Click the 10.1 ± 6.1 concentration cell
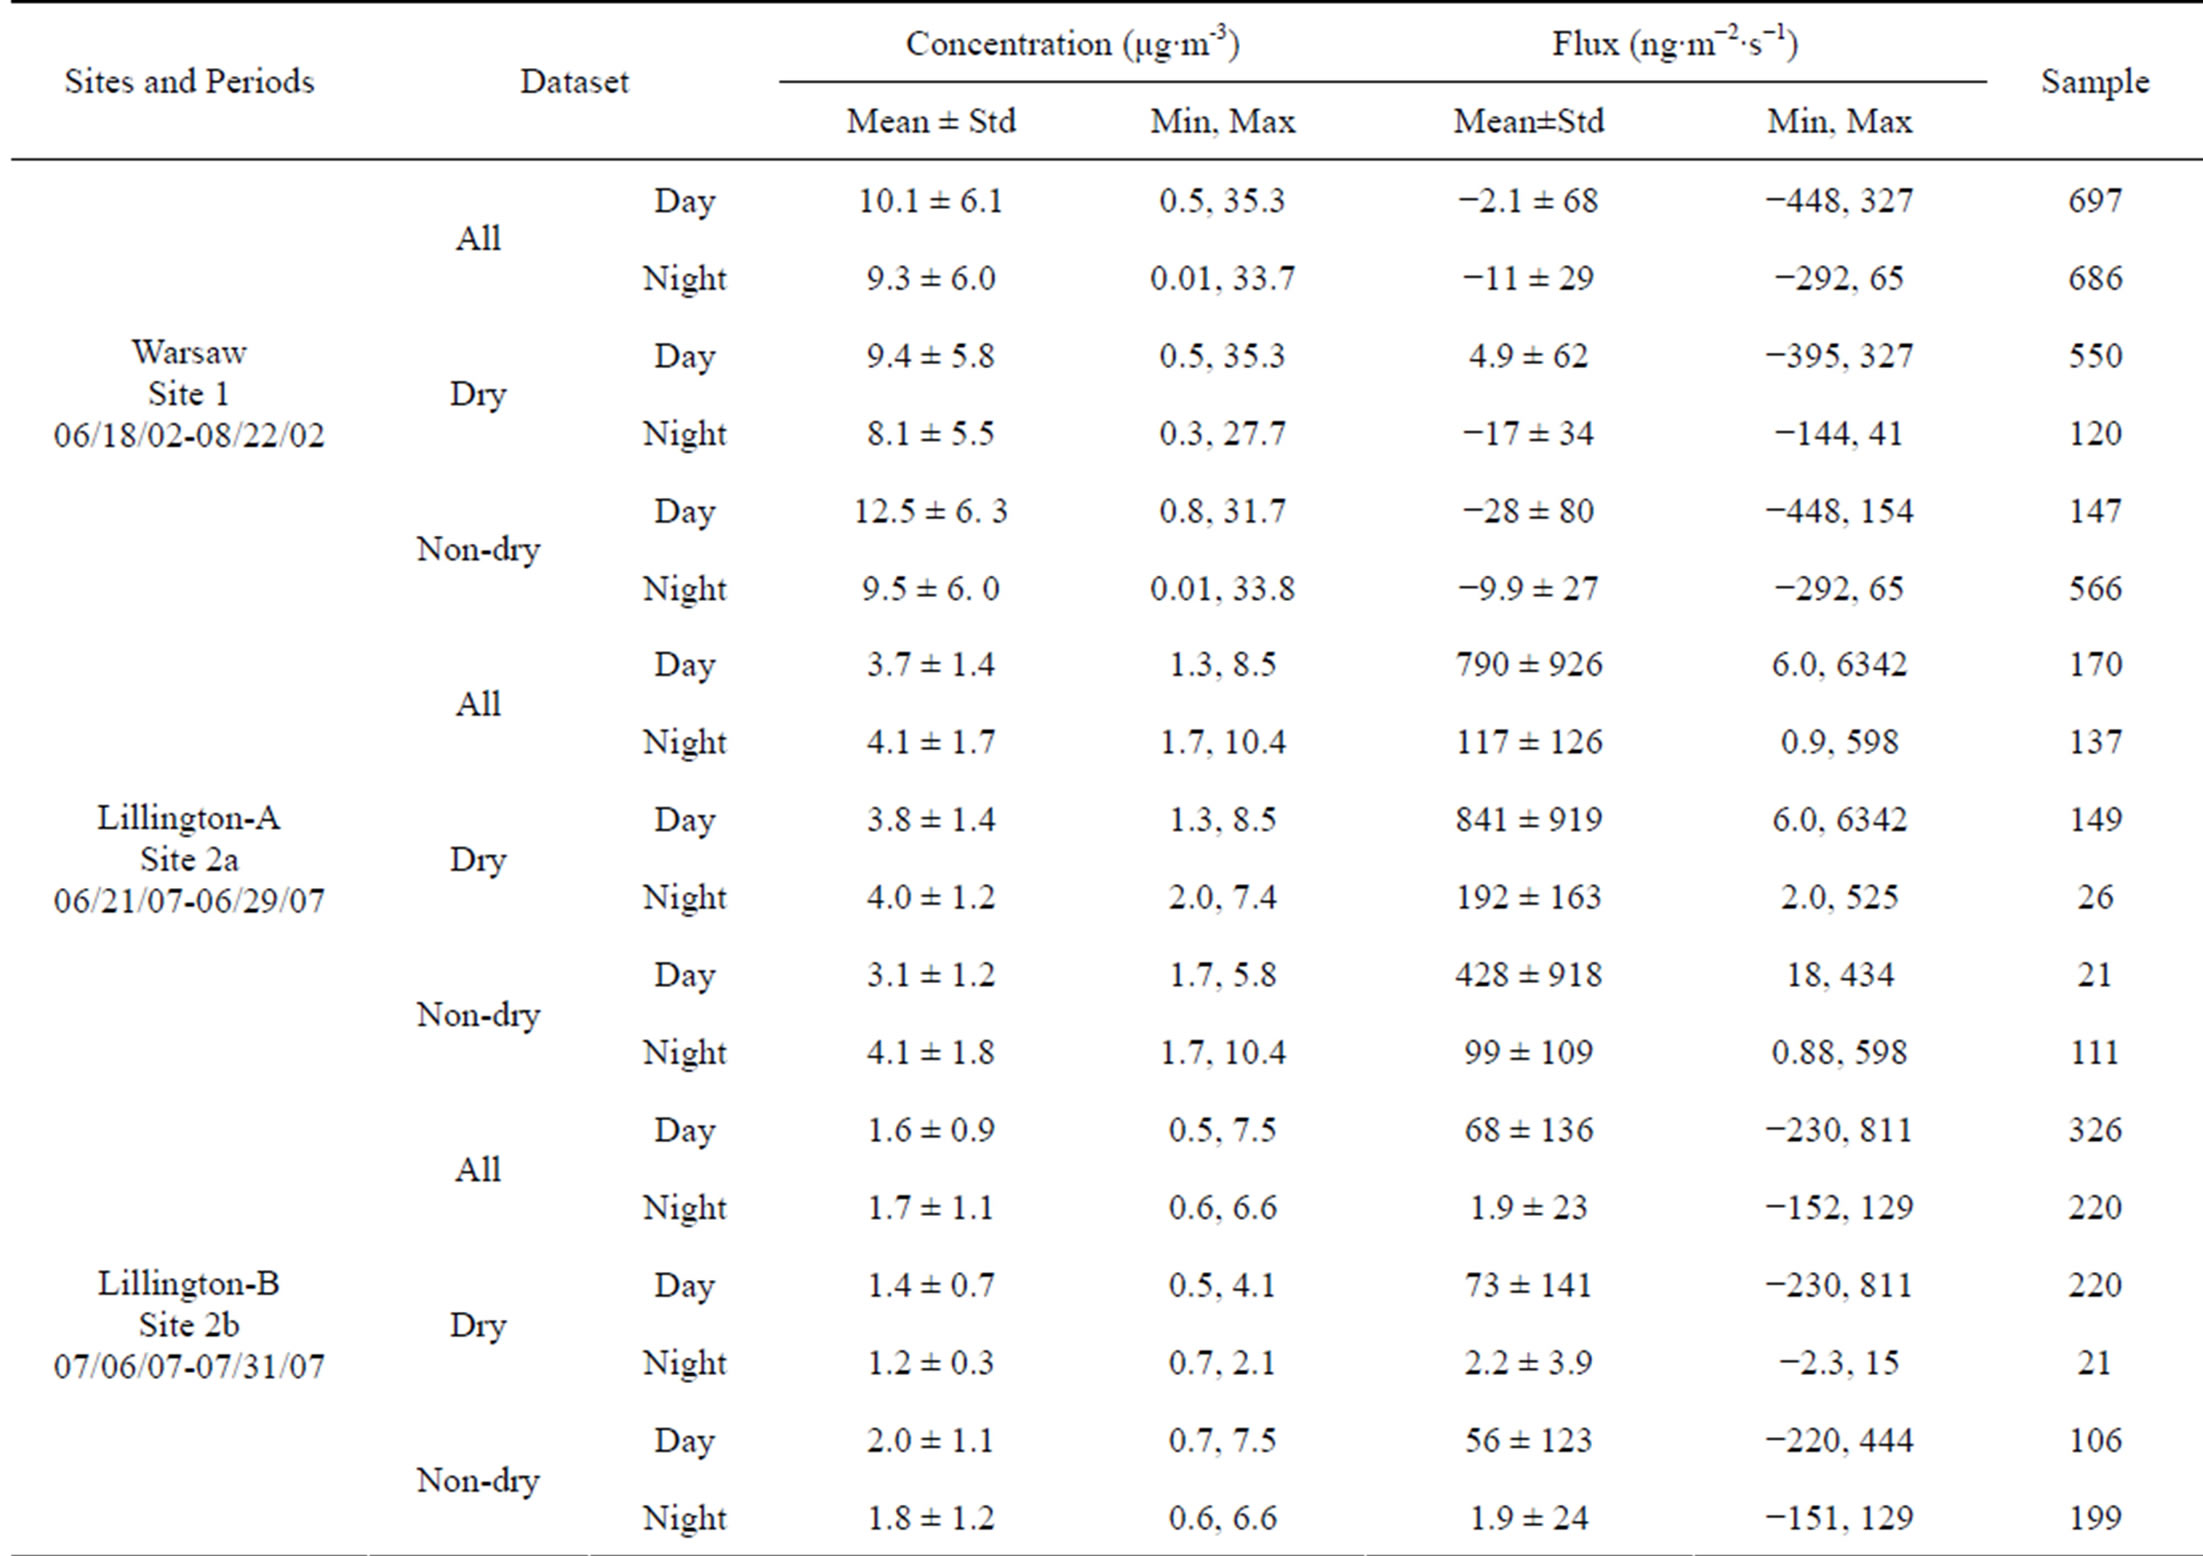 931,201
